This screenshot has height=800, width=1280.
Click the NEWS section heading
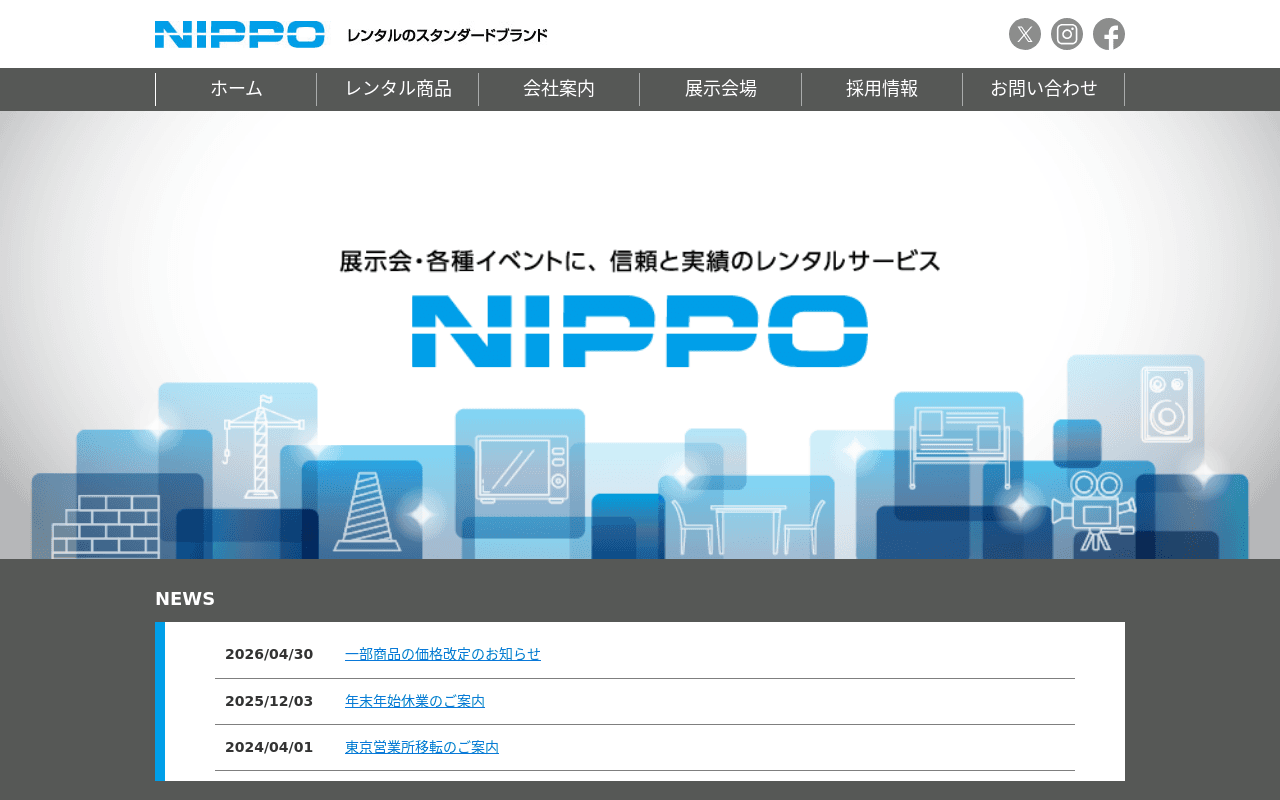pos(185,599)
